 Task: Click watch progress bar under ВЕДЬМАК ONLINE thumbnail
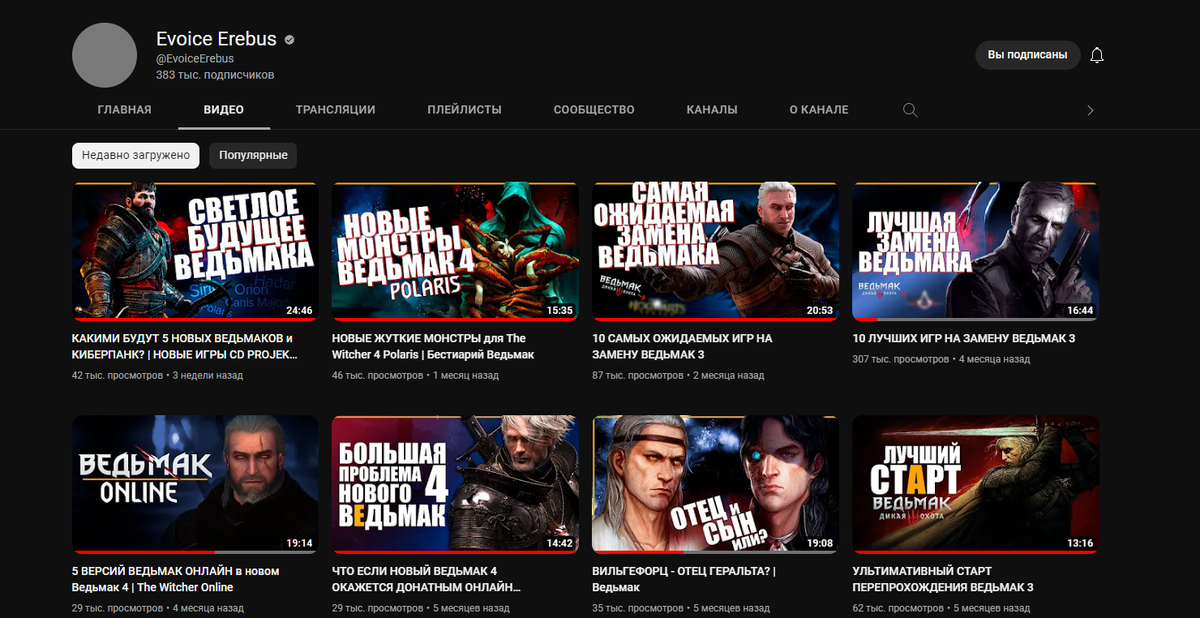tap(195, 552)
